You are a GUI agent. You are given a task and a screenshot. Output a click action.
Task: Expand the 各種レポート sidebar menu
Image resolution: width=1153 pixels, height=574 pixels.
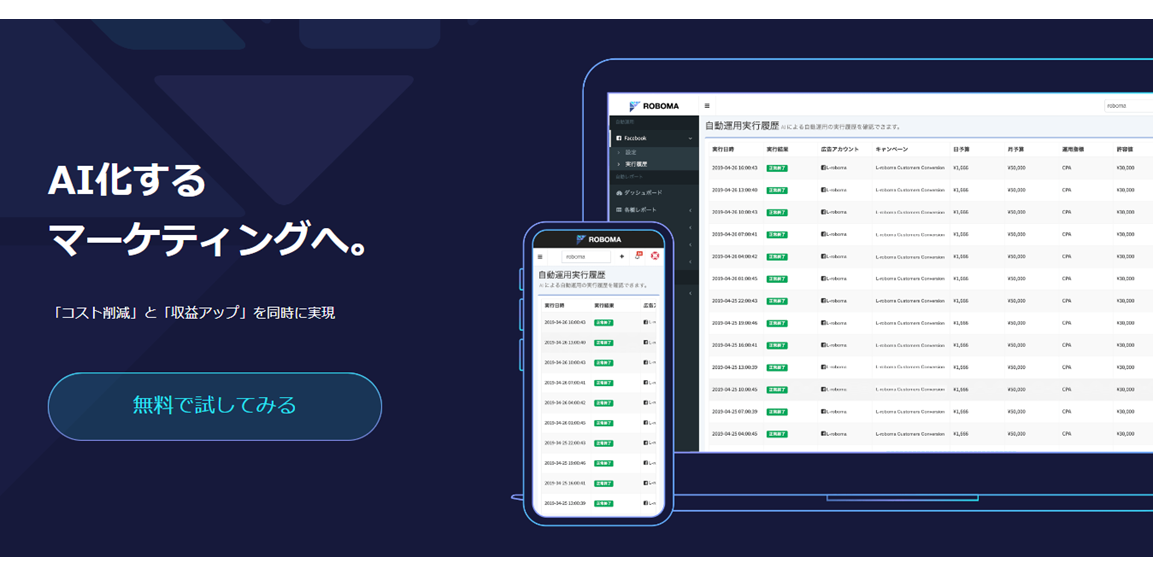[690, 210]
